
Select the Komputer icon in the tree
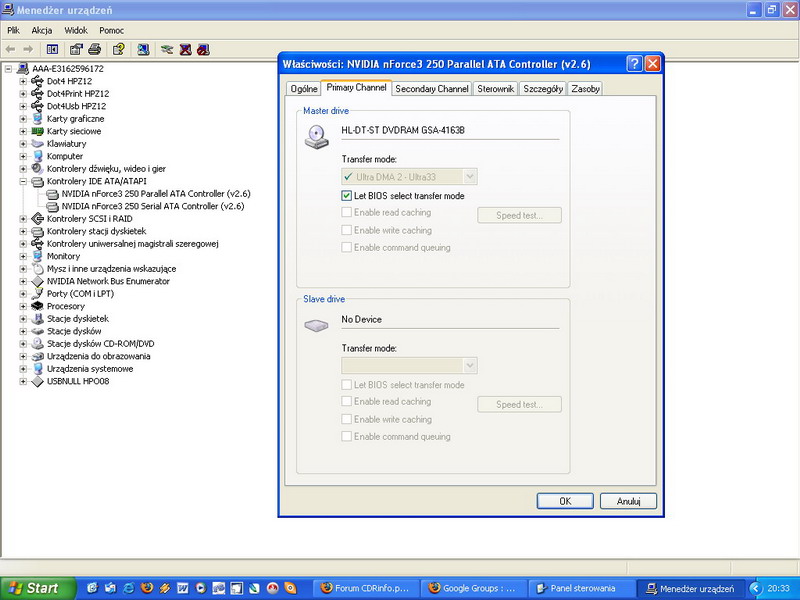point(37,156)
